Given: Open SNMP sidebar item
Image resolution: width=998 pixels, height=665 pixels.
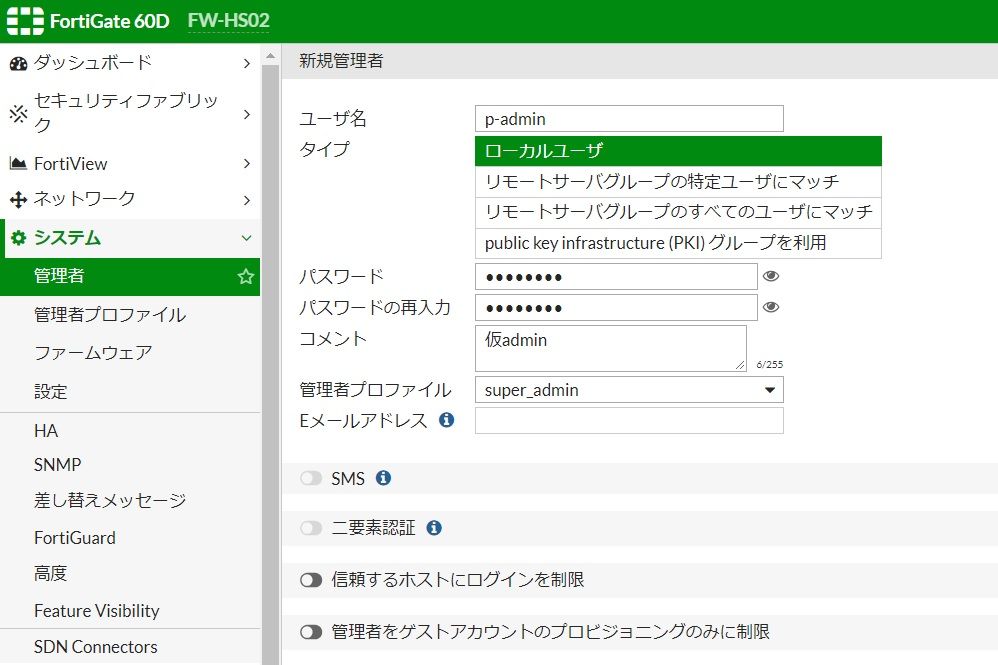Looking at the screenshot, I should point(130,465).
